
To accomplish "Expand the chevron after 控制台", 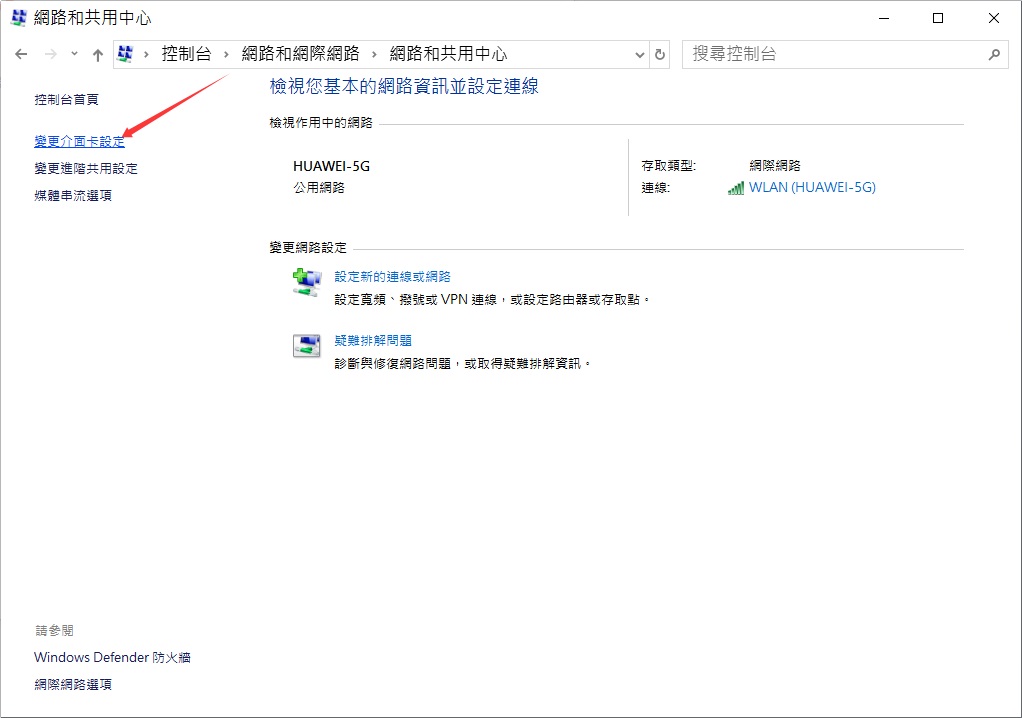I will pos(226,54).
